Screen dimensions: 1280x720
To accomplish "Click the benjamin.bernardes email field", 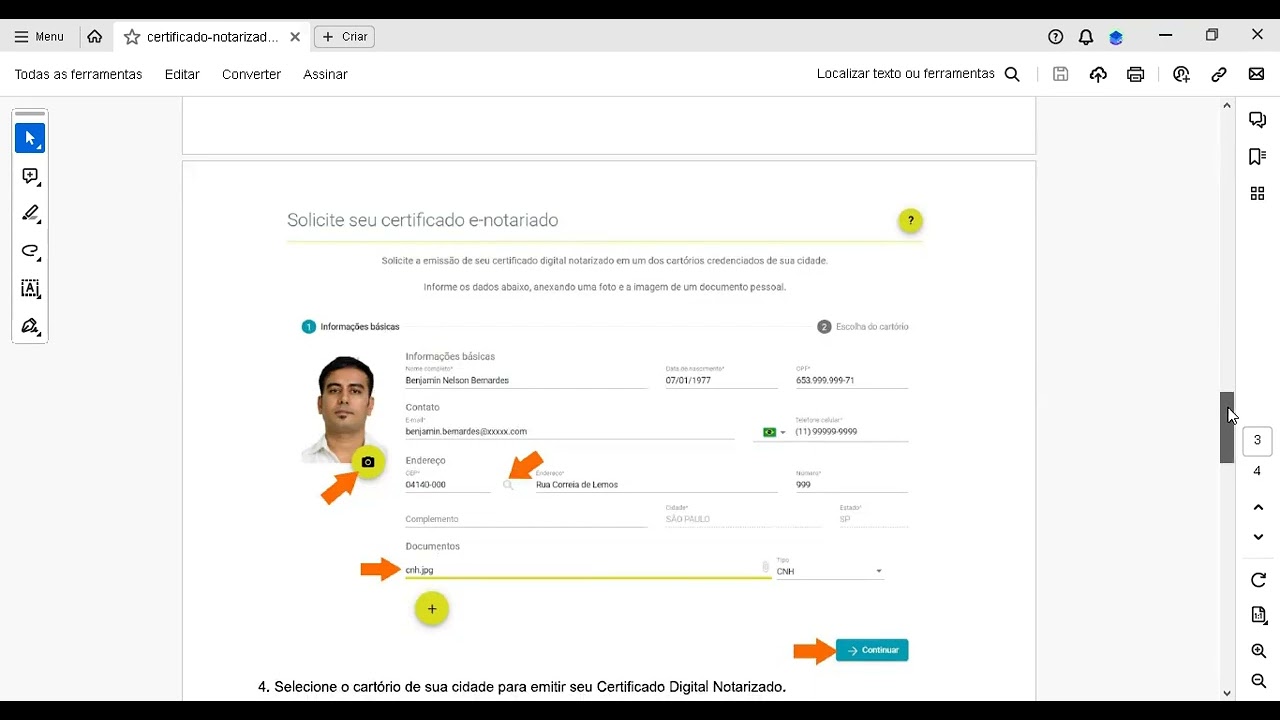I will [x=569, y=432].
